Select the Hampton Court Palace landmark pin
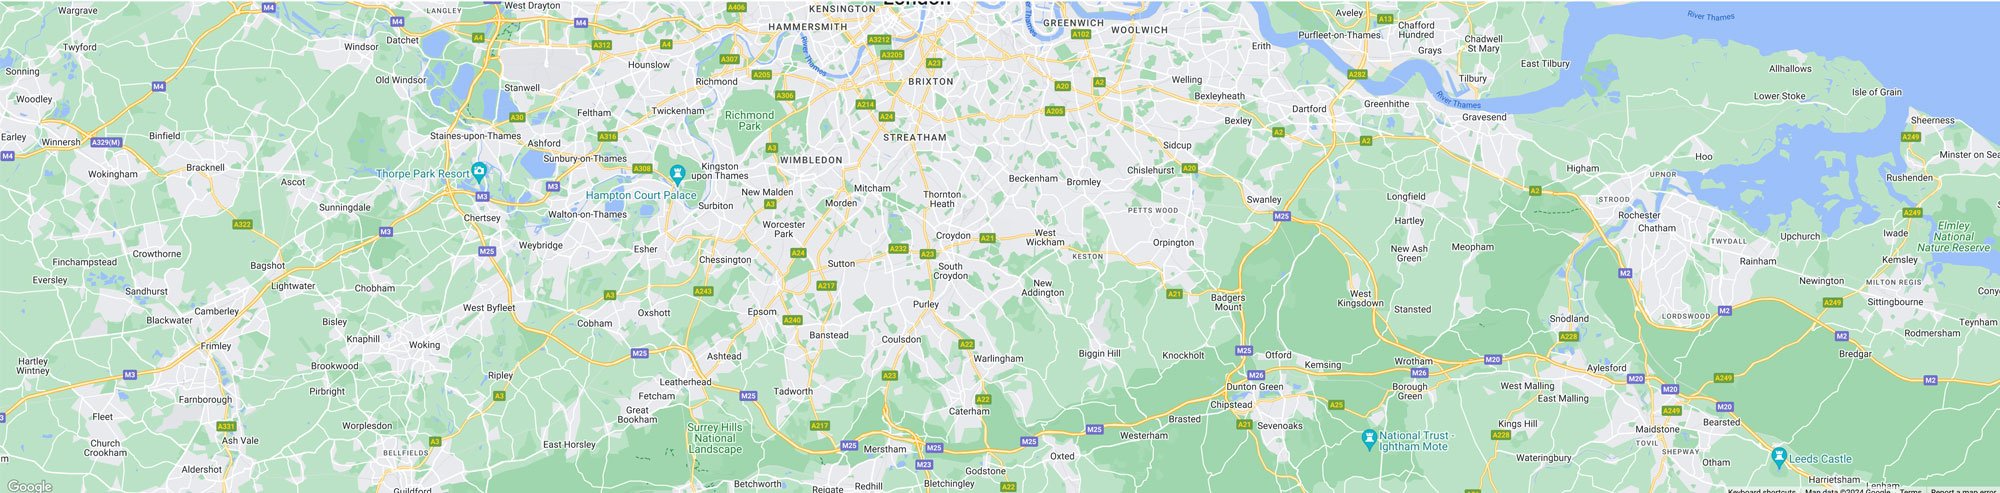 tap(677, 174)
